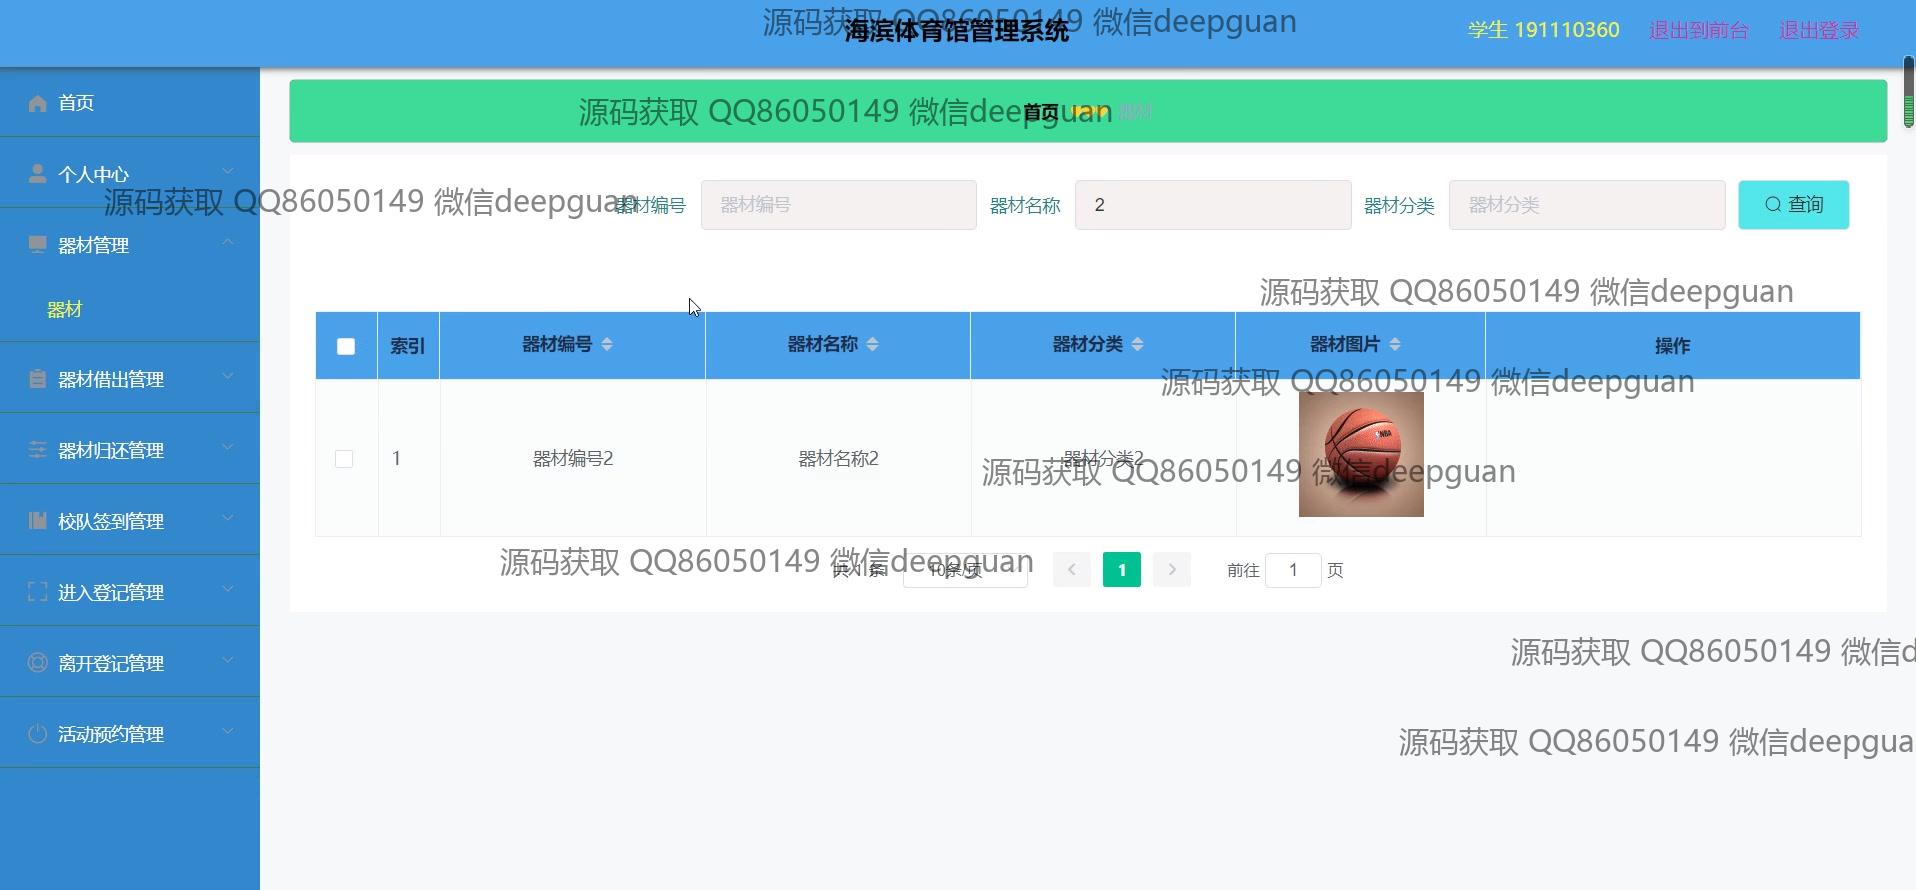Open the items-per-page dropdown

coord(964,571)
